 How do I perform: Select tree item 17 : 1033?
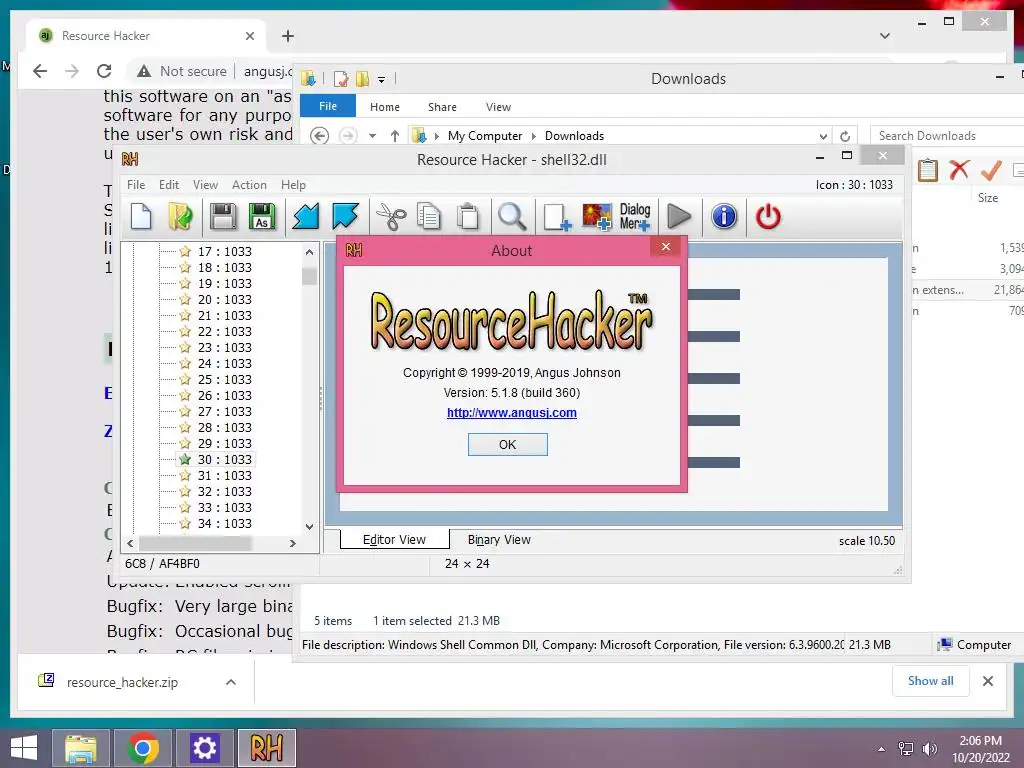coord(225,251)
